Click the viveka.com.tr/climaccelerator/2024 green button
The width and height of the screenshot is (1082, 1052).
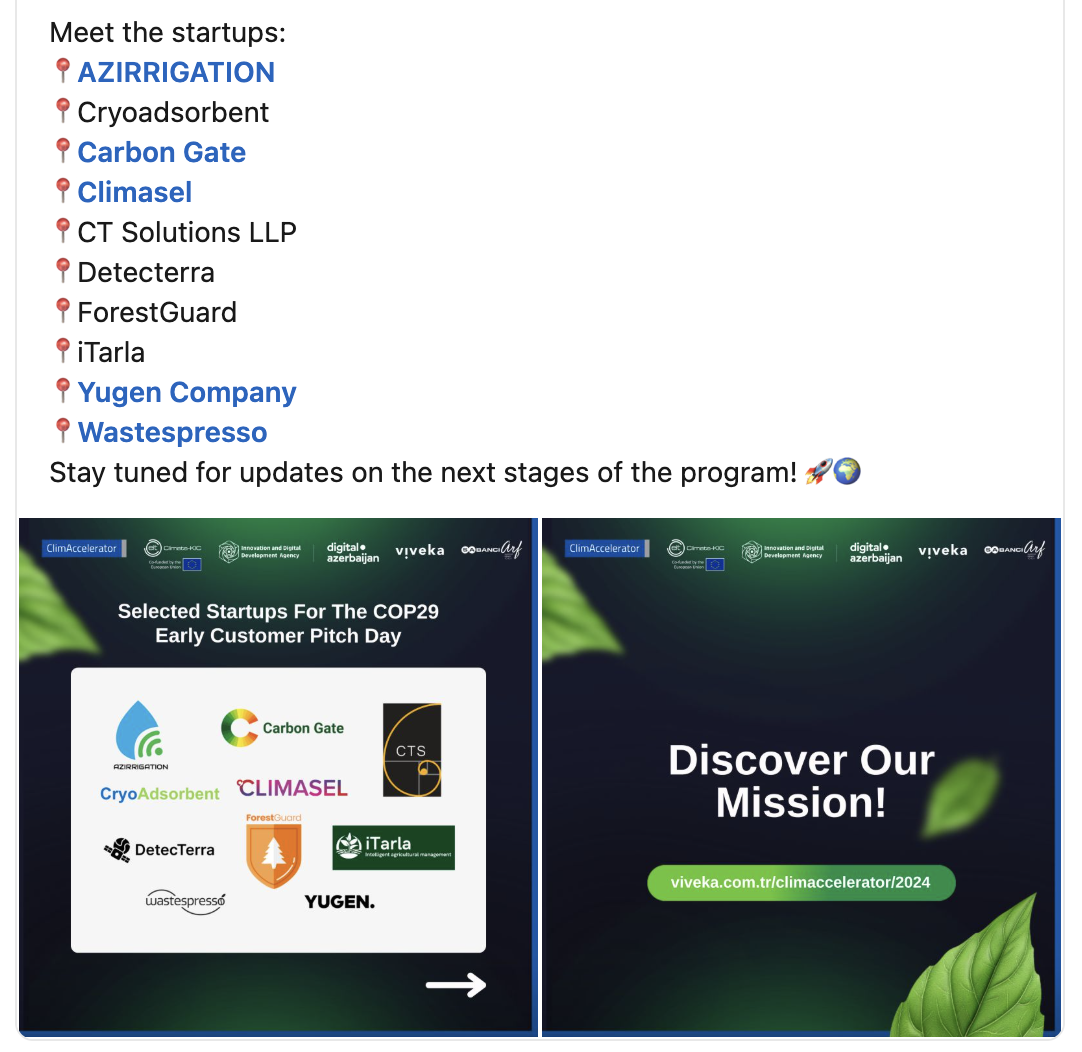tap(801, 882)
